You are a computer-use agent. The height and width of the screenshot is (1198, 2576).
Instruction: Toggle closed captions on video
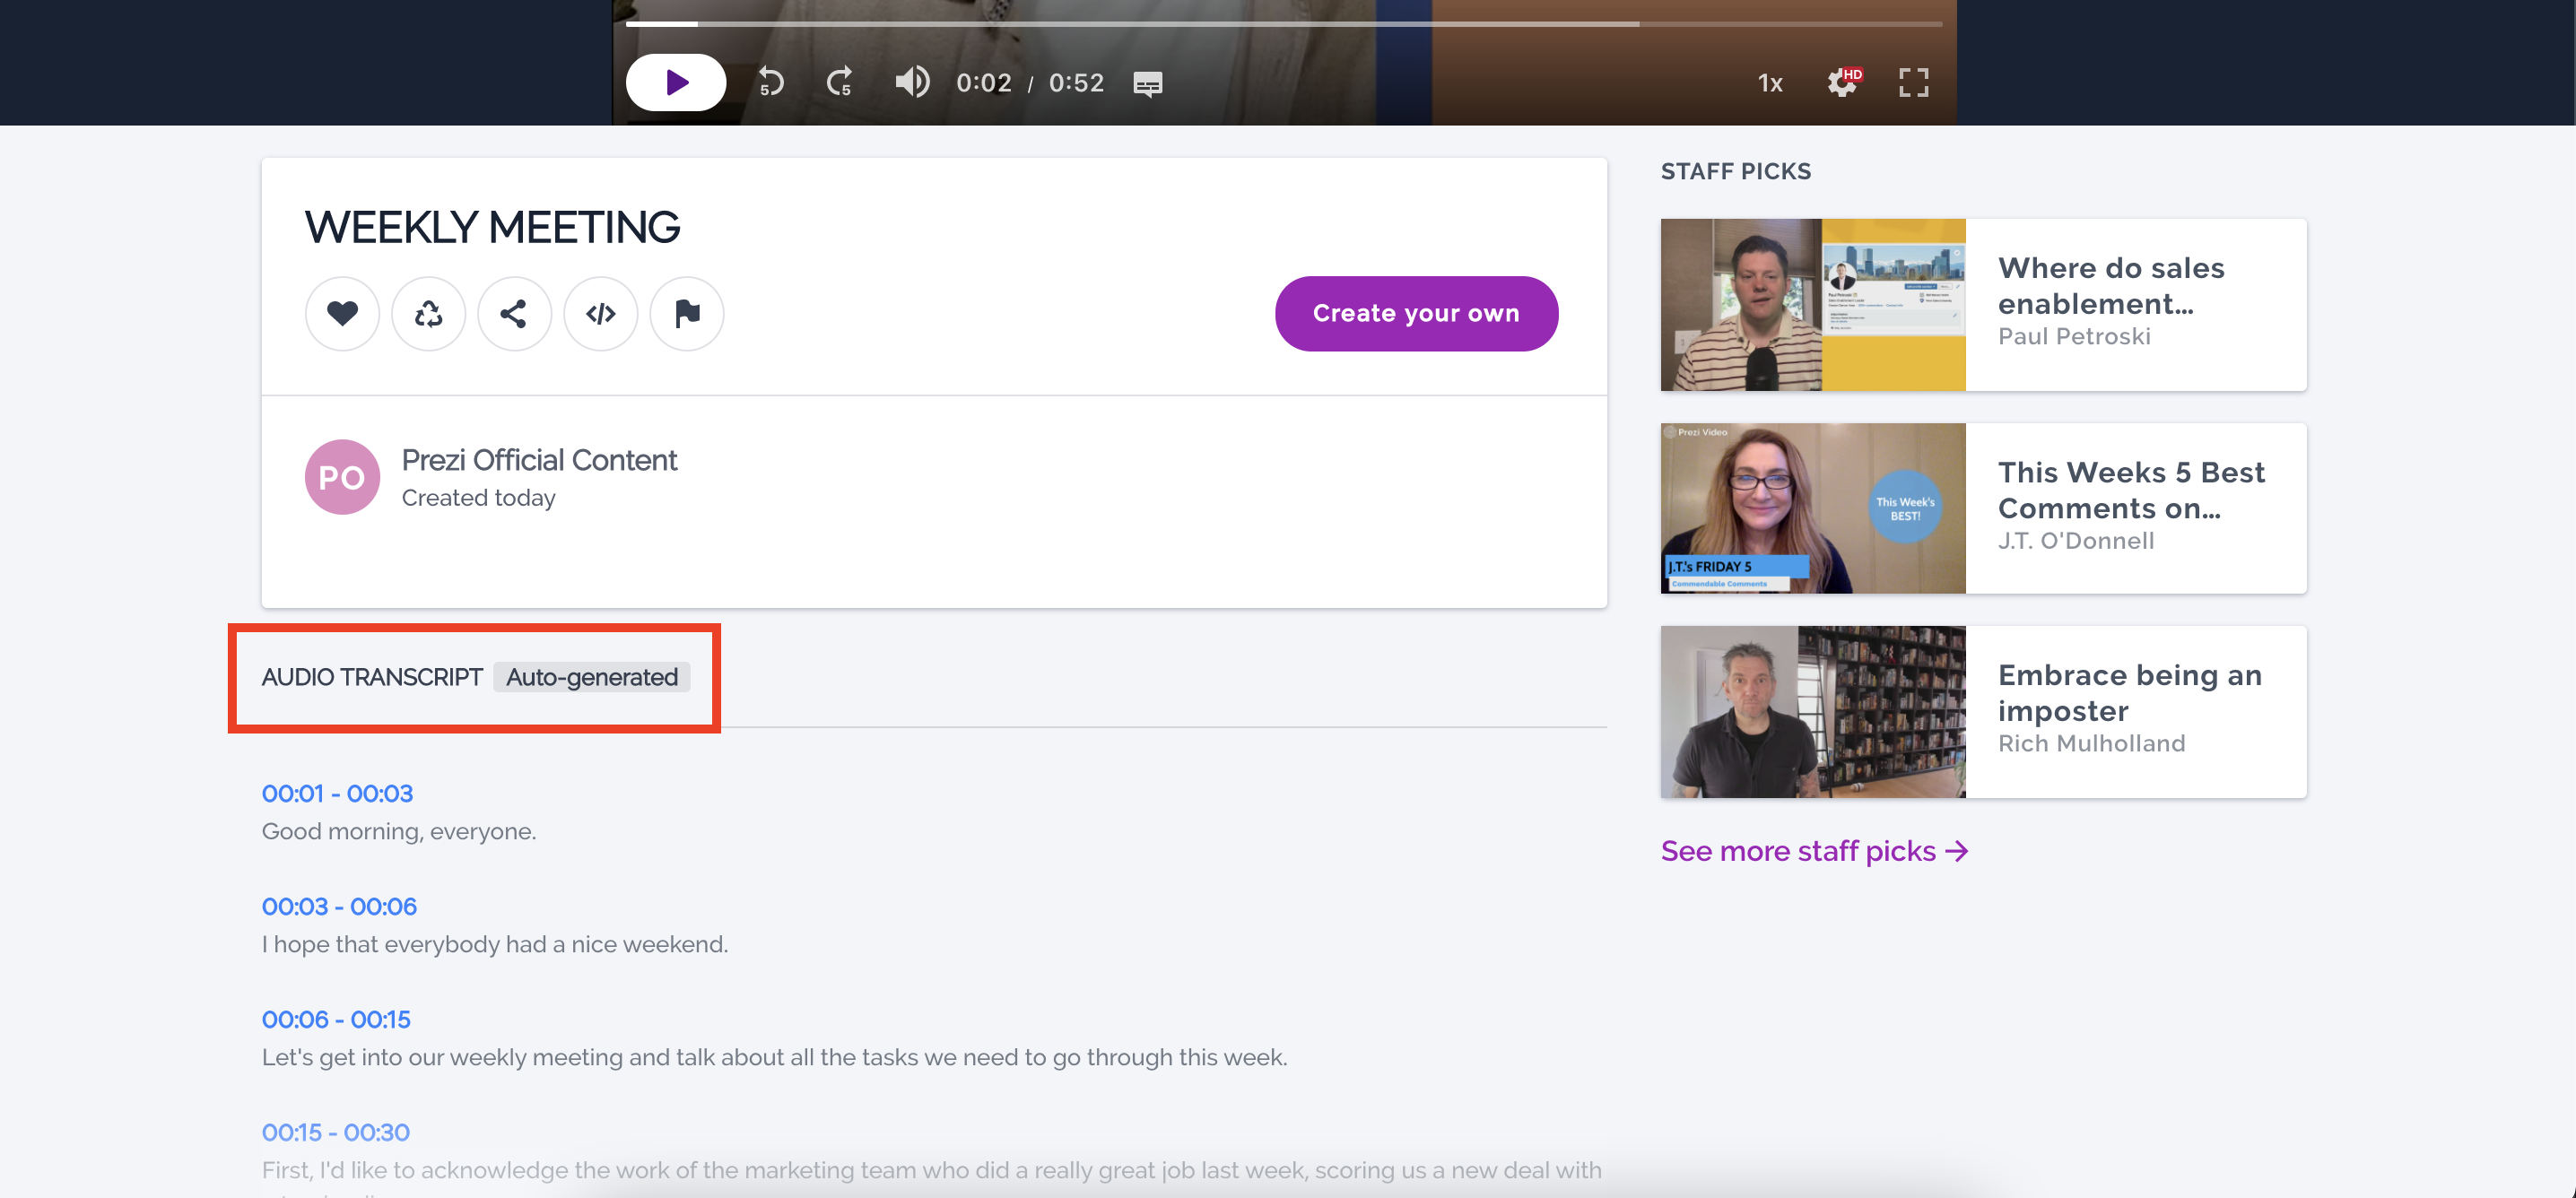[x=1147, y=84]
